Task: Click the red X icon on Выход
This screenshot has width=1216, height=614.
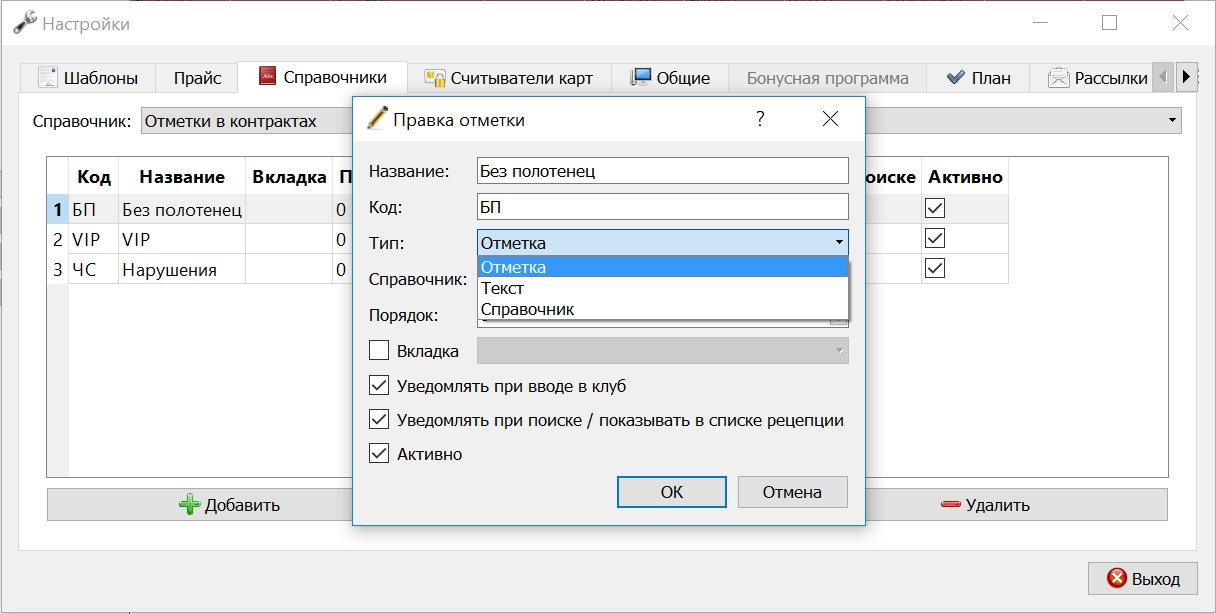Action: [x=1116, y=578]
